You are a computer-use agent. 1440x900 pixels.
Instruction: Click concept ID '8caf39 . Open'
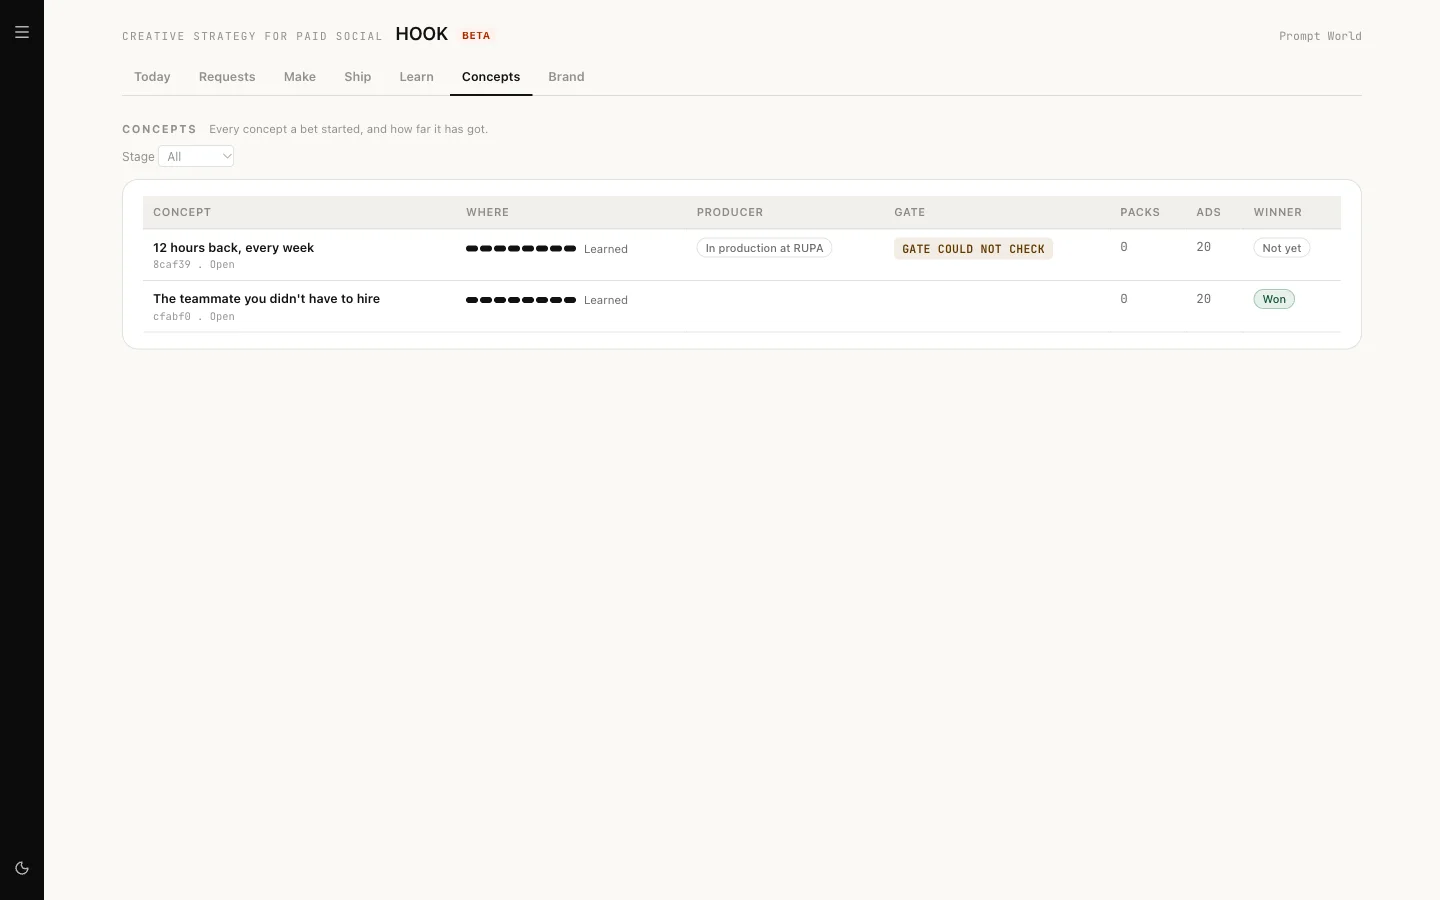tap(194, 265)
